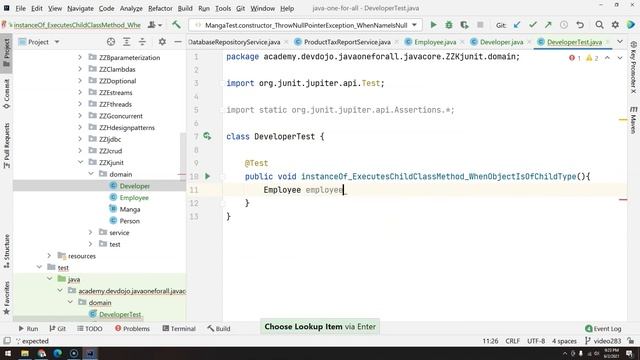
Task: Open user account icon dropdown in toolbar
Action: [x=154, y=25]
